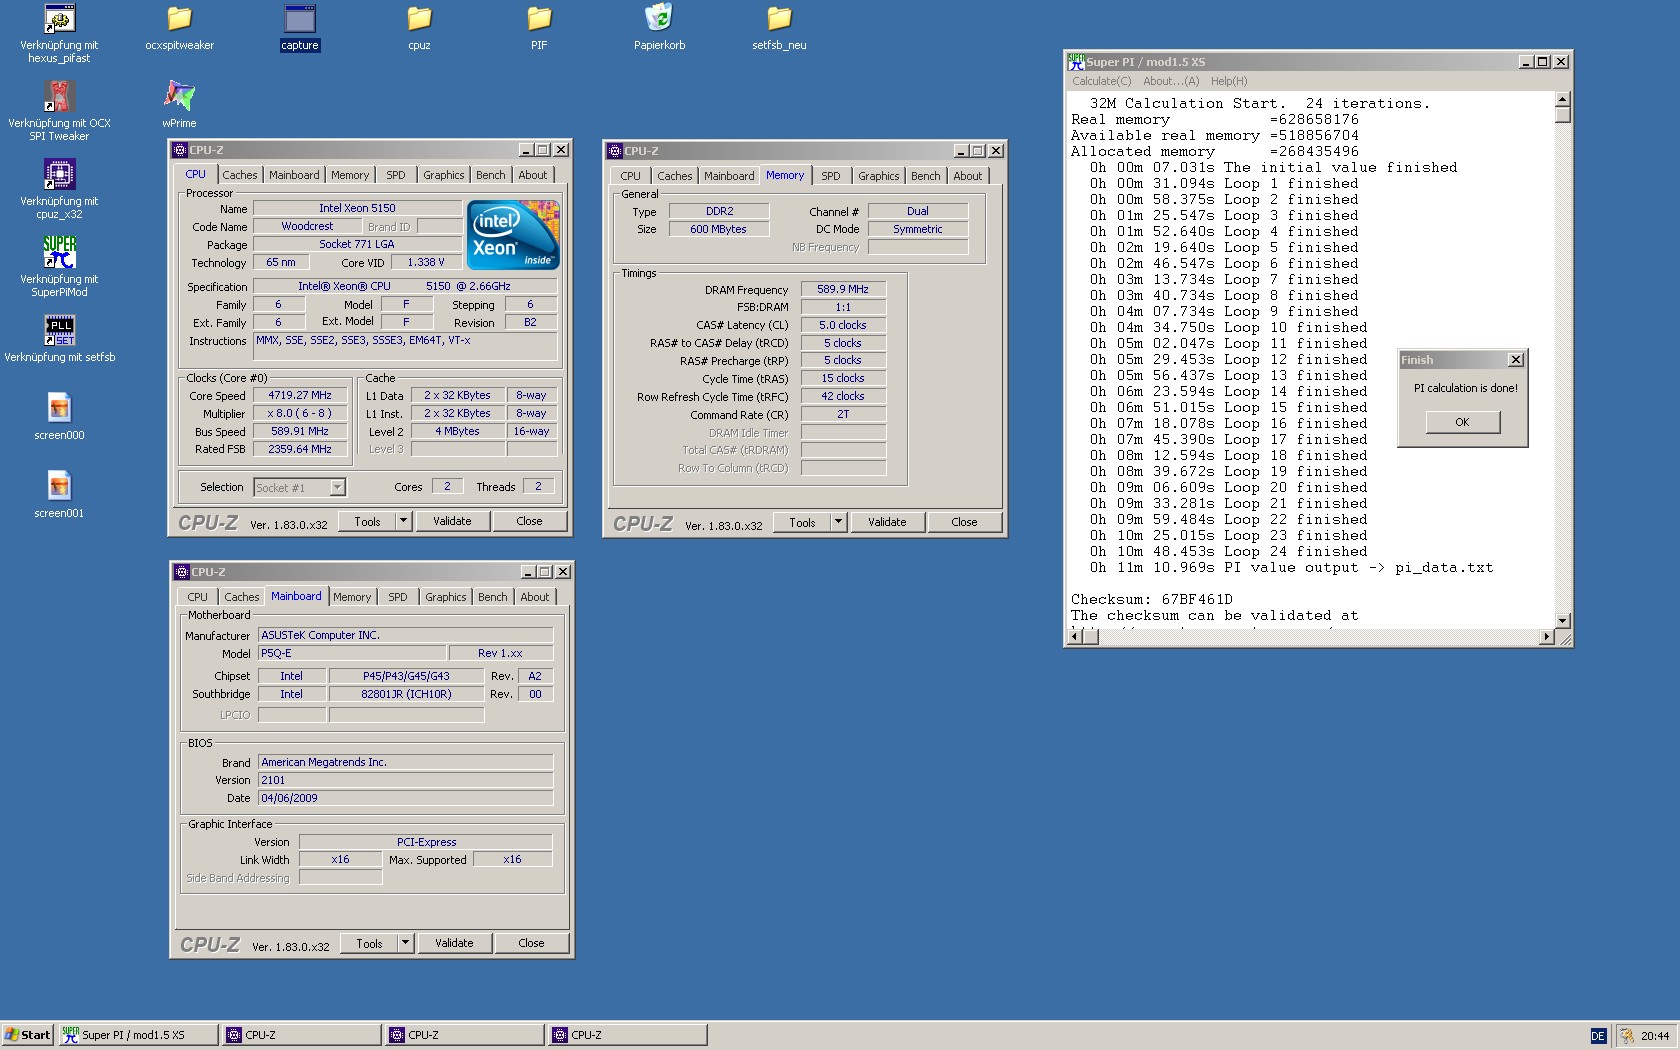Click the Core Speed value 4719.27 MHz
Viewport: 1680px width, 1050px height.
pos(300,396)
